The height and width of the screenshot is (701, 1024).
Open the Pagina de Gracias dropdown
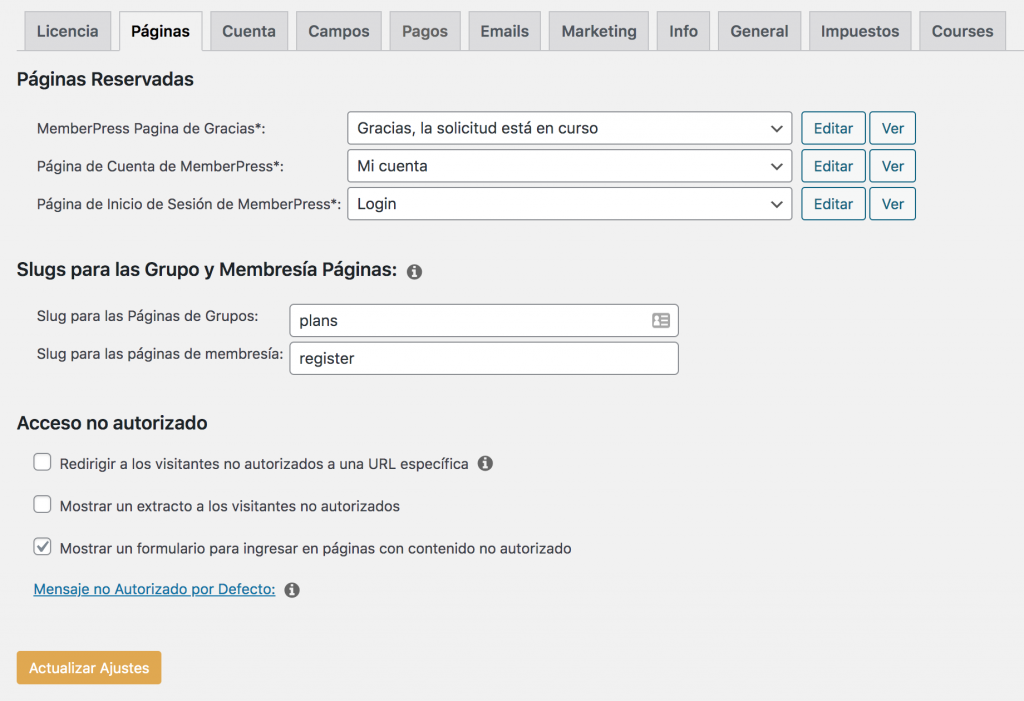[x=569, y=128]
